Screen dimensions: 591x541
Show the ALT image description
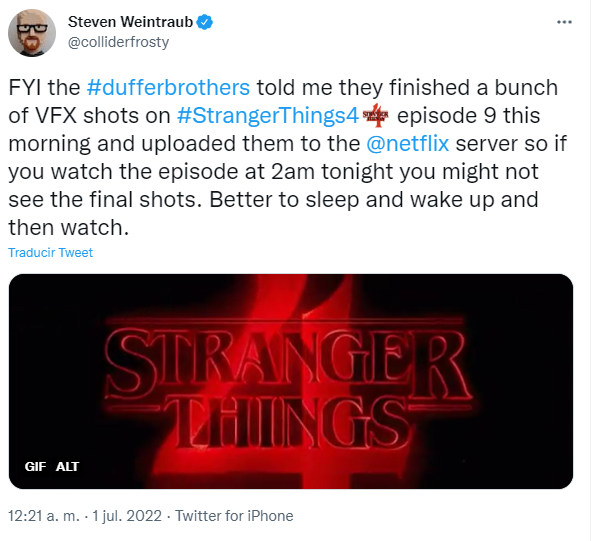[67, 467]
